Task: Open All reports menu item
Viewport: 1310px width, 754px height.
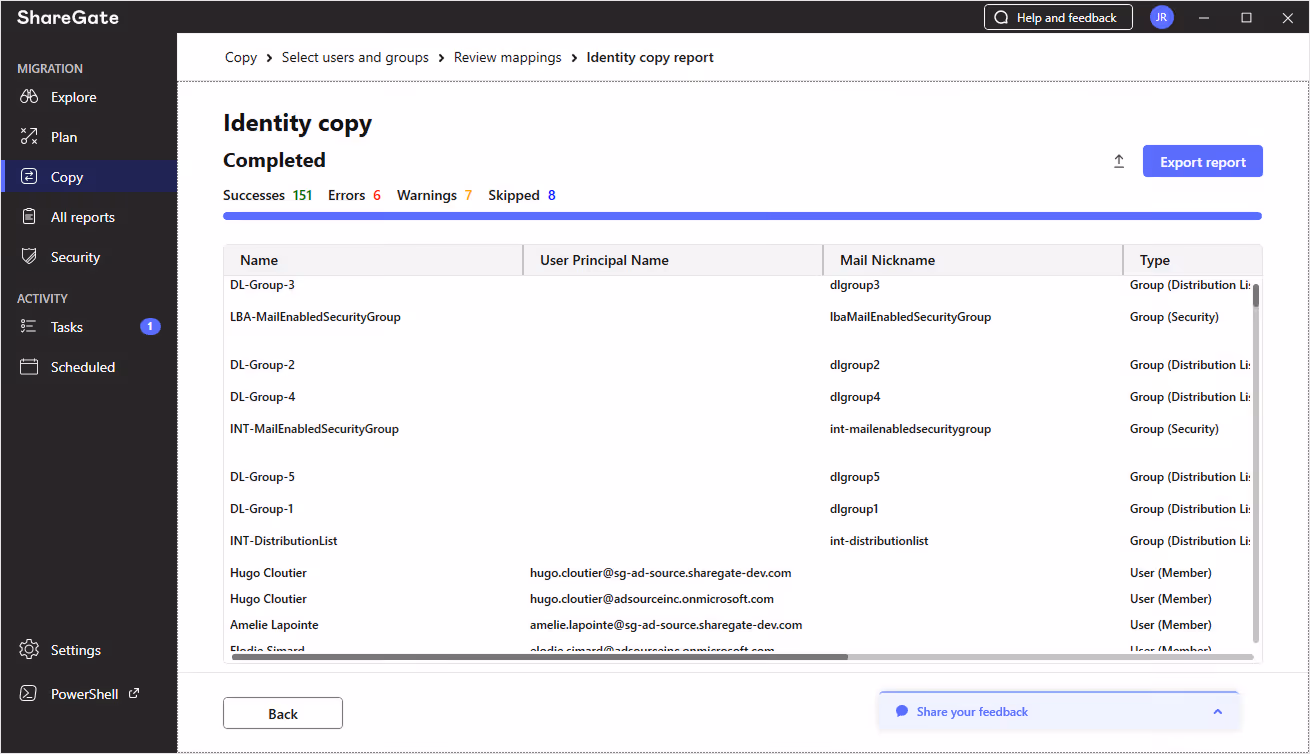Action: [x=89, y=217]
